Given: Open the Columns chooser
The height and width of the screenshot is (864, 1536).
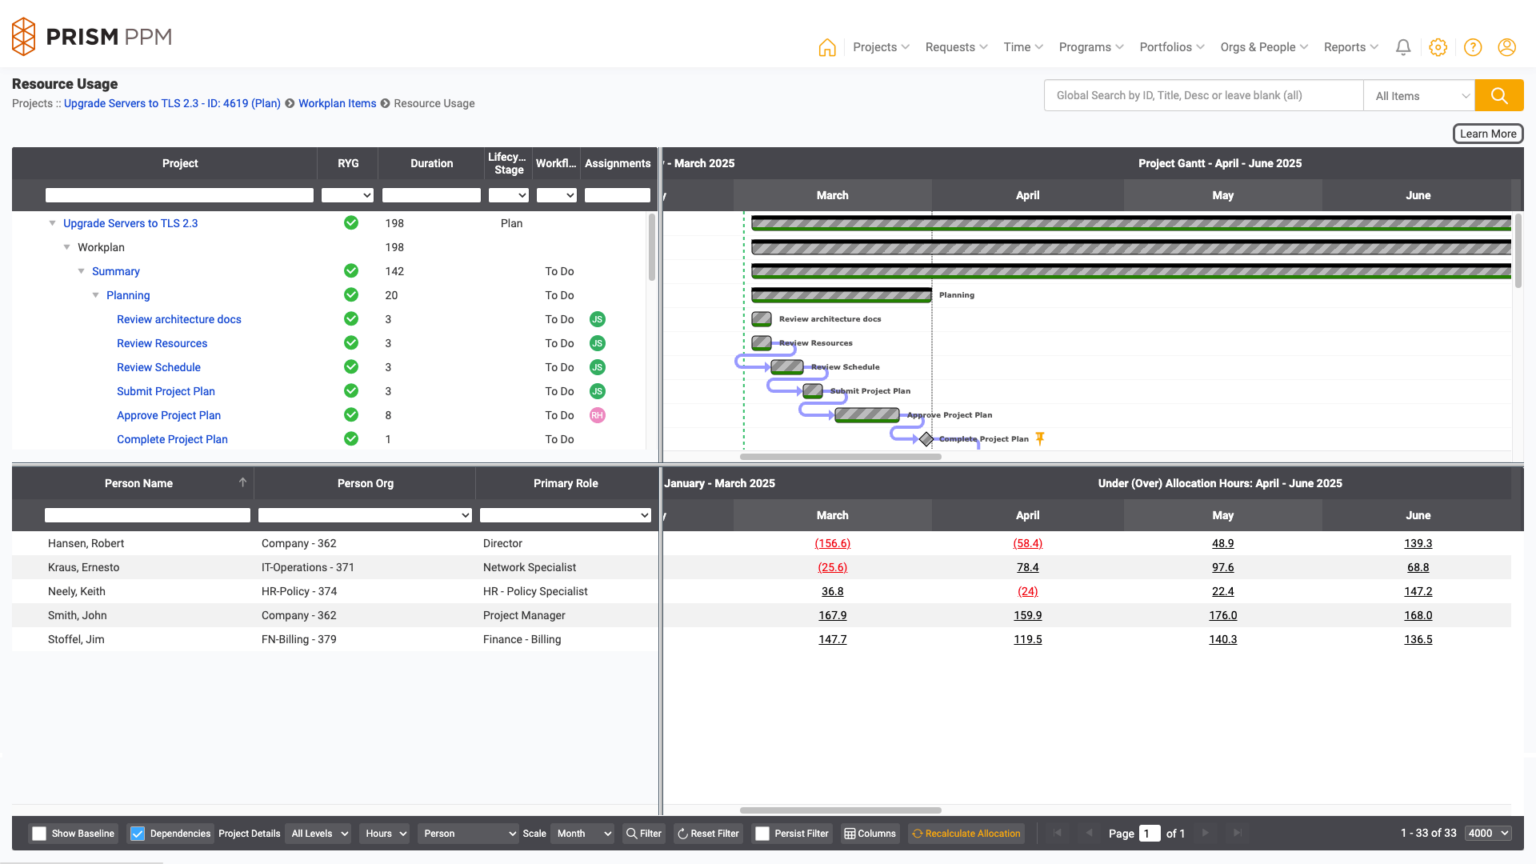Looking at the screenshot, I should (x=870, y=833).
